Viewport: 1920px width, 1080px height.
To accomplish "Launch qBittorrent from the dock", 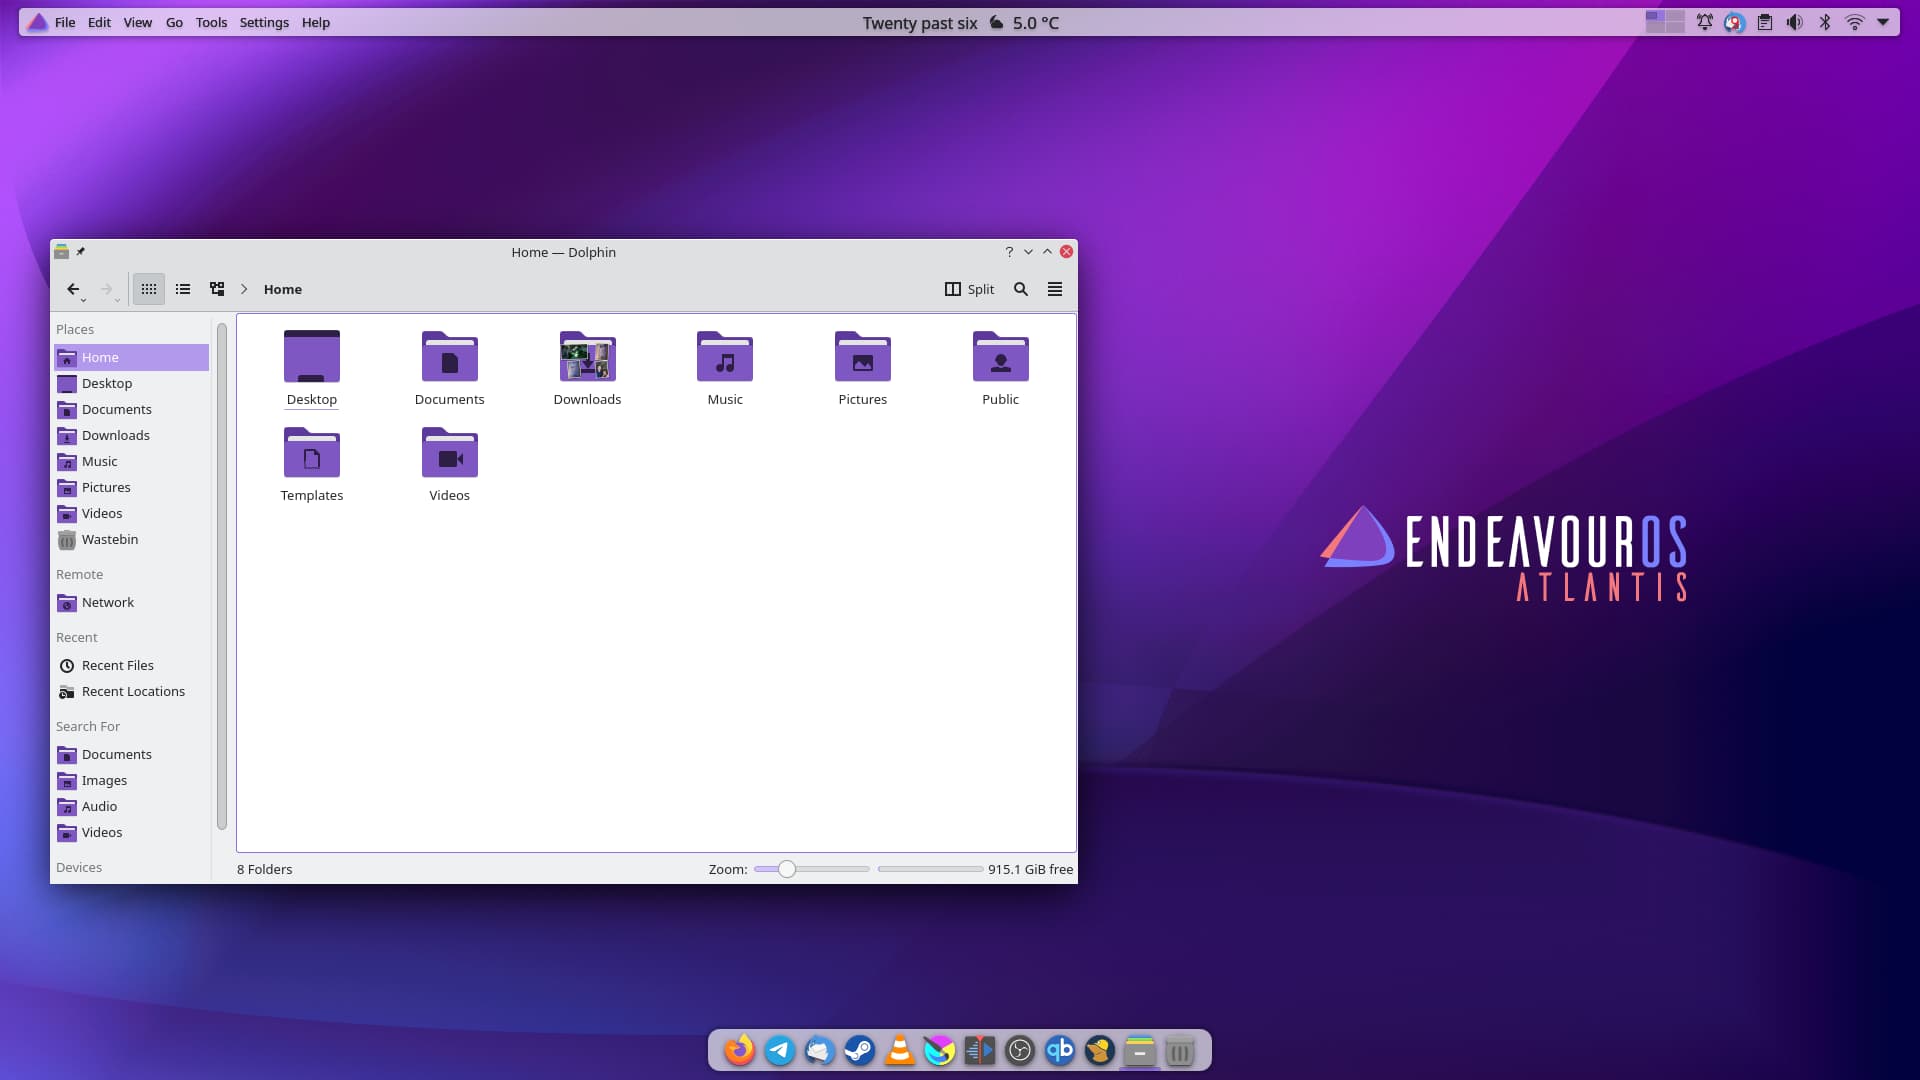I will 1060,1050.
